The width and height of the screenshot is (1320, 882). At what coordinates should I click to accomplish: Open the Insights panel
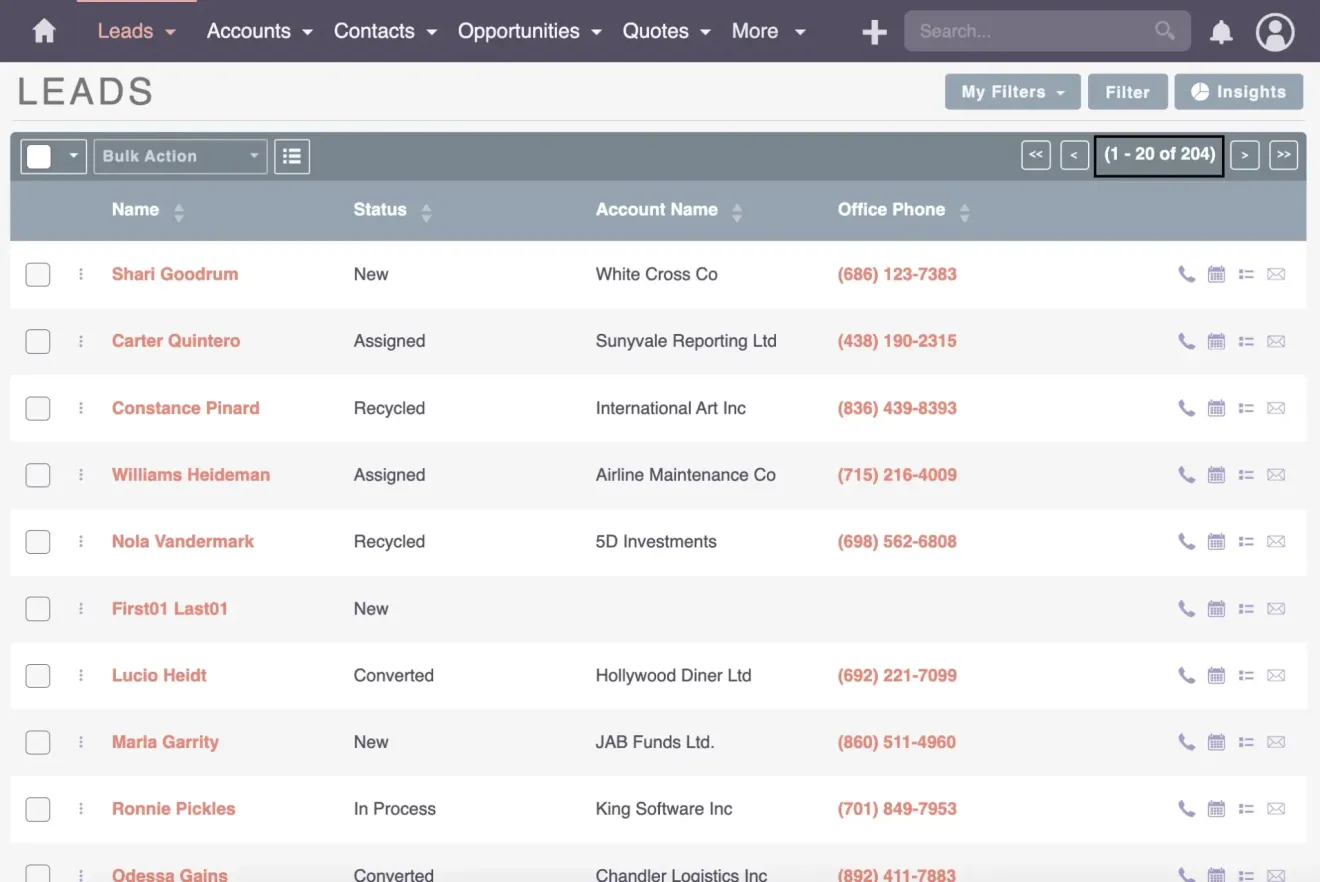pyautogui.click(x=1239, y=91)
